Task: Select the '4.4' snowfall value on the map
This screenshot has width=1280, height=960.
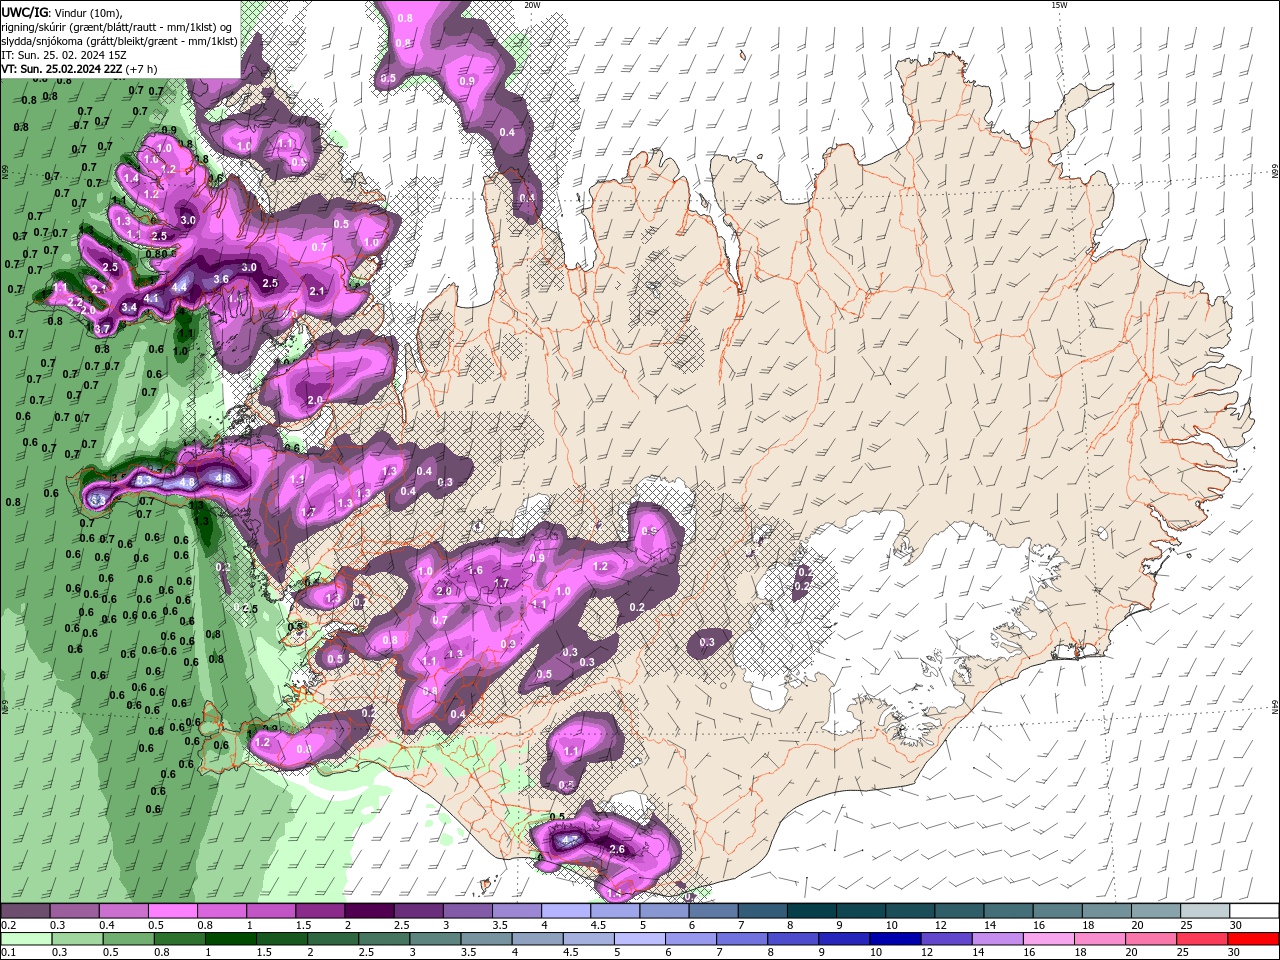Action: tap(179, 287)
